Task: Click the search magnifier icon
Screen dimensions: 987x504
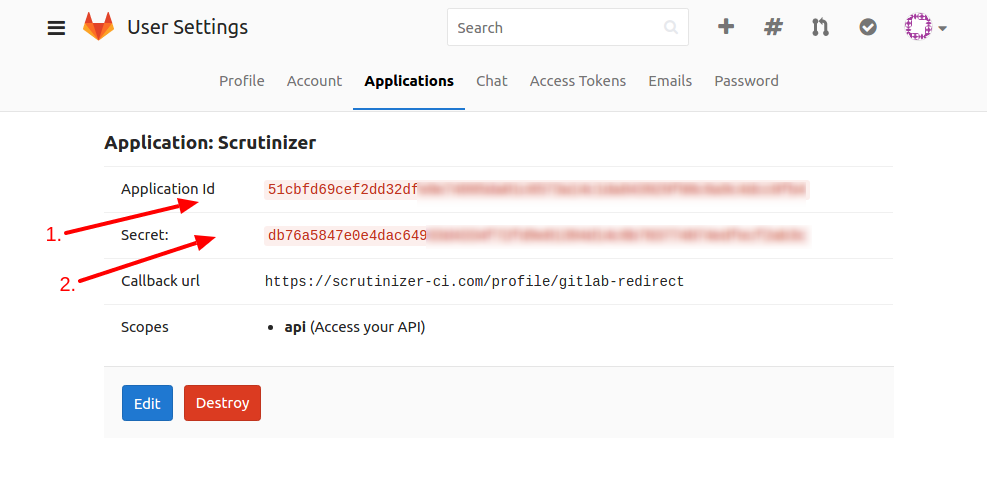Action: (671, 27)
